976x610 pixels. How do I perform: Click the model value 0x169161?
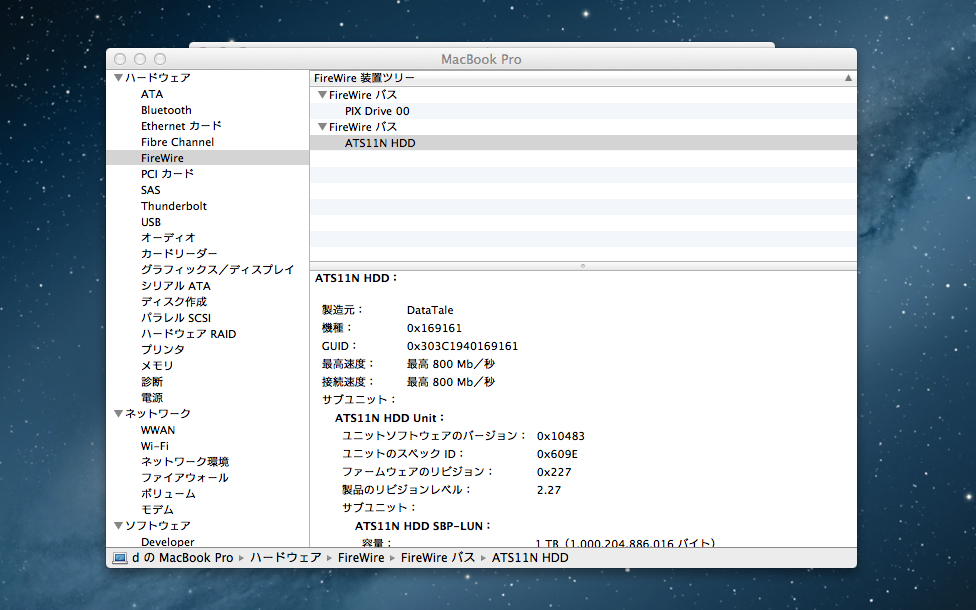pos(434,328)
